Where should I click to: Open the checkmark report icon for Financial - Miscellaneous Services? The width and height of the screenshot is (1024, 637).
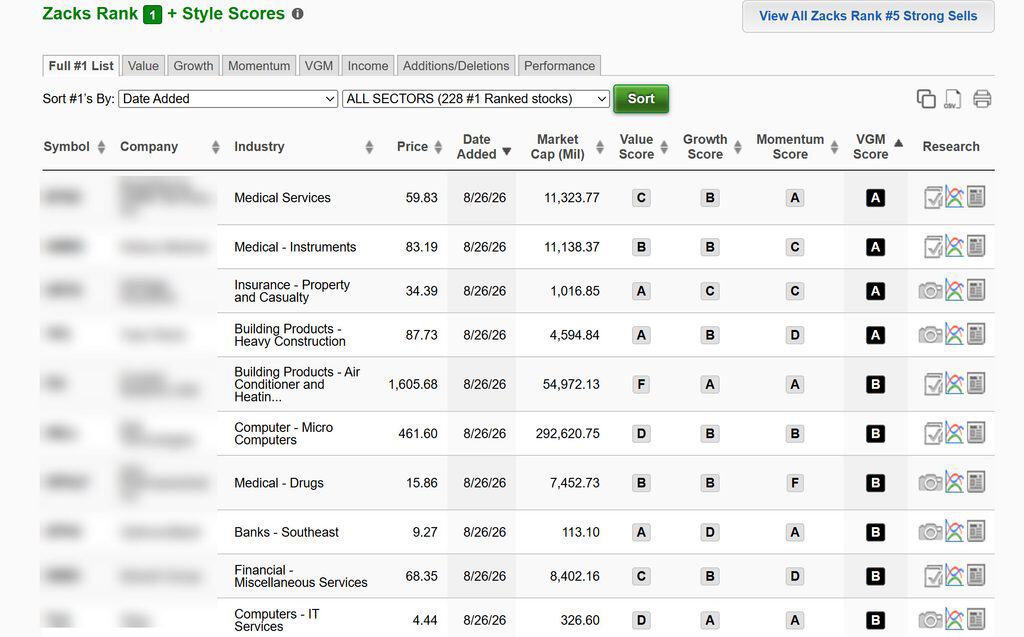click(x=933, y=576)
